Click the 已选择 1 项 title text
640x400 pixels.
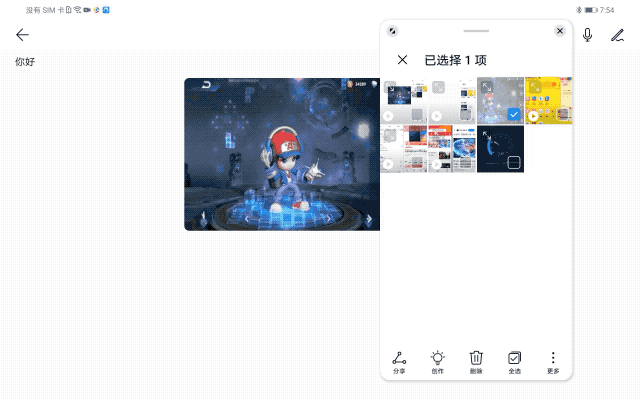point(456,60)
